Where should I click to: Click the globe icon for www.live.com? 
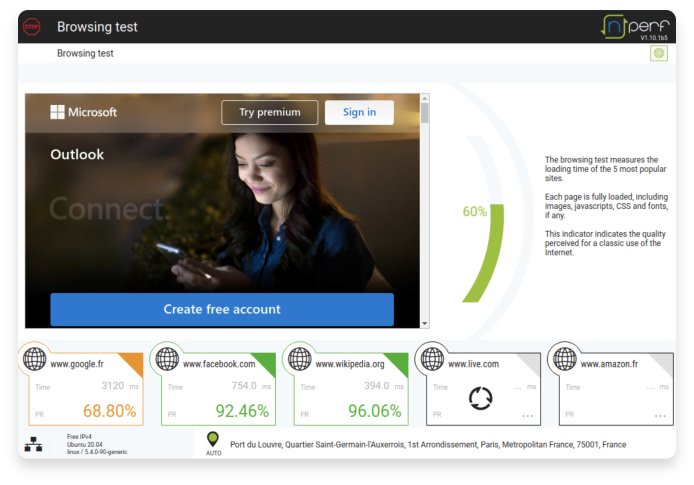[432, 358]
